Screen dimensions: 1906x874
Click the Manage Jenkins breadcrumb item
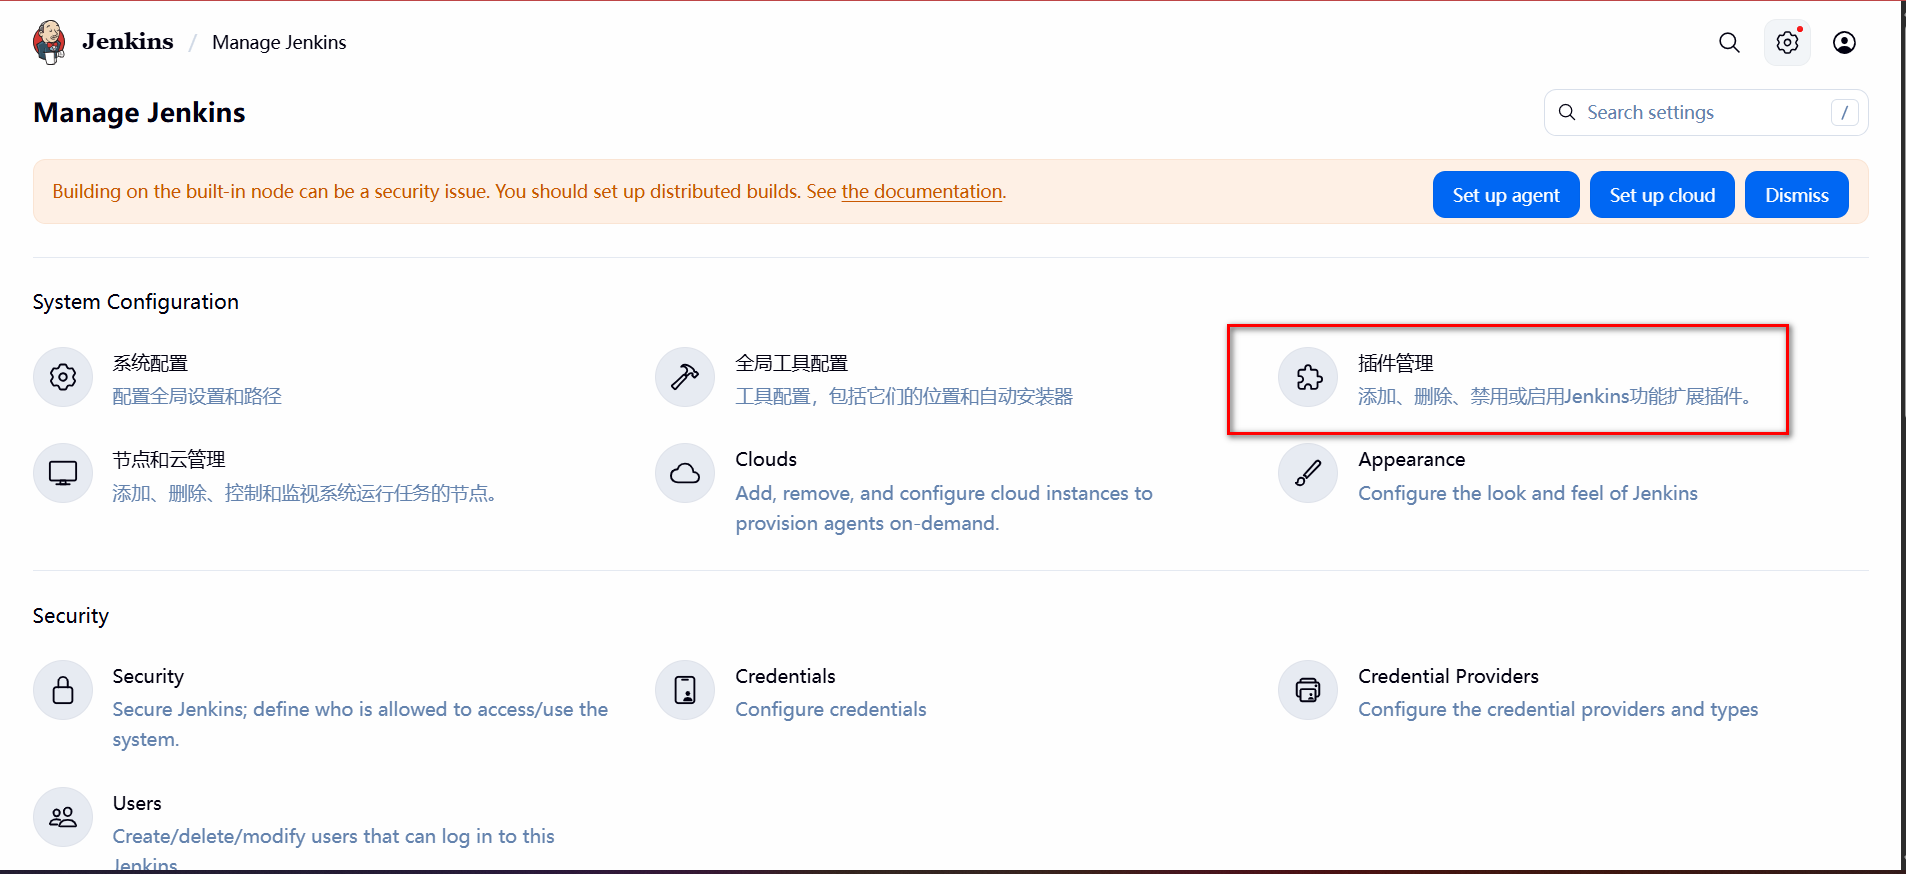coord(279,42)
